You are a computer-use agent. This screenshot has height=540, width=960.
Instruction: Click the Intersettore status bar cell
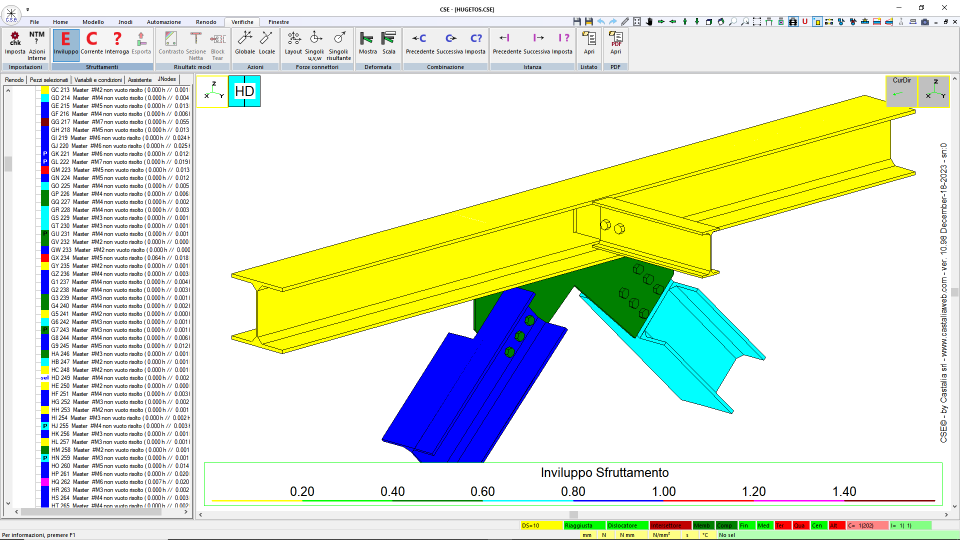coord(670,525)
